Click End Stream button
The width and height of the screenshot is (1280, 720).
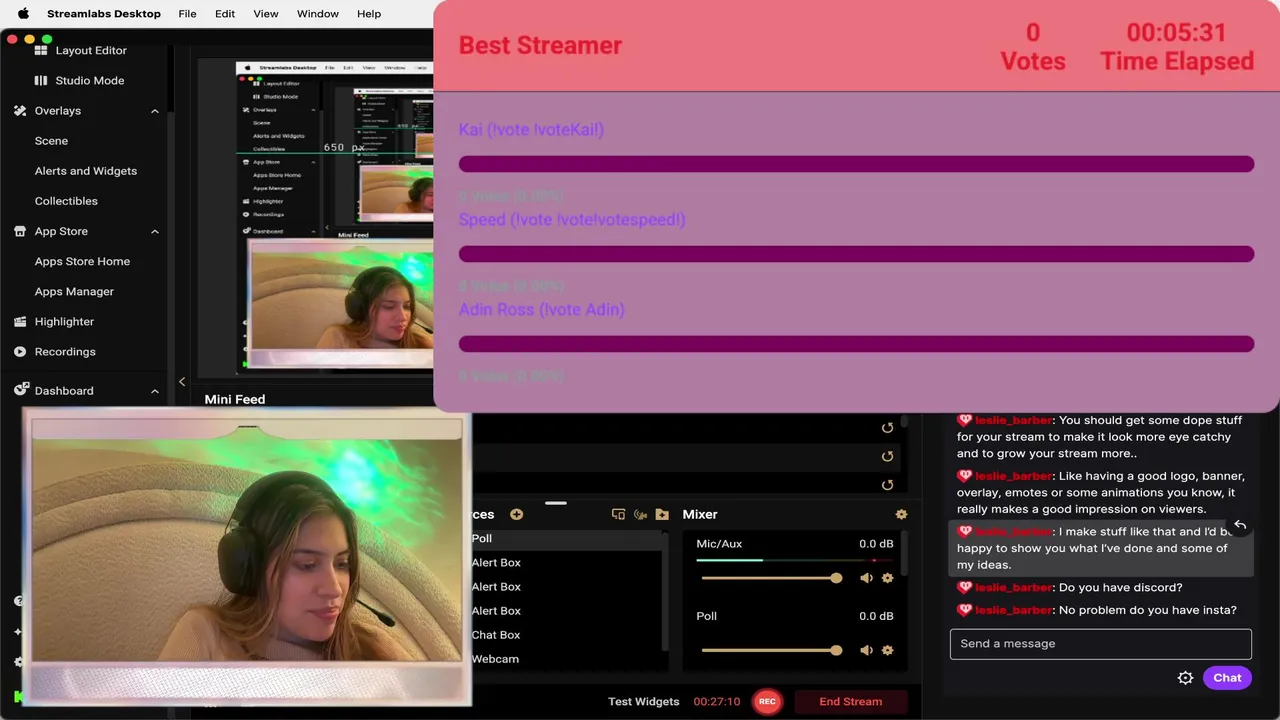[x=851, y=702]
